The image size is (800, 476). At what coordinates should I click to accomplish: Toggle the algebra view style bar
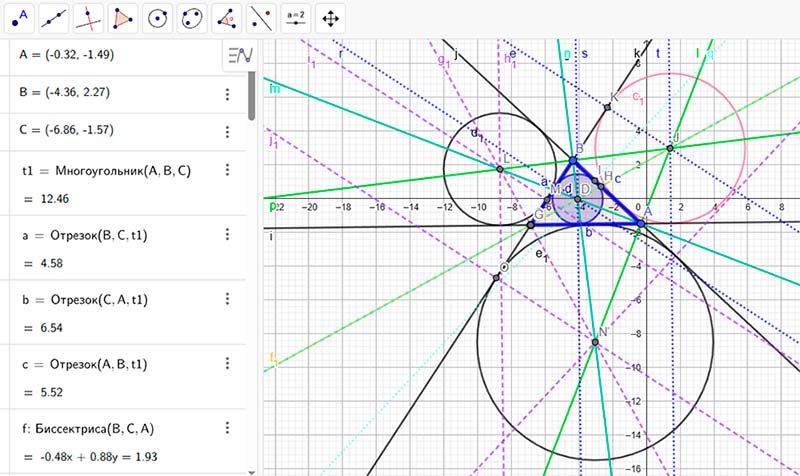point(237,56)
